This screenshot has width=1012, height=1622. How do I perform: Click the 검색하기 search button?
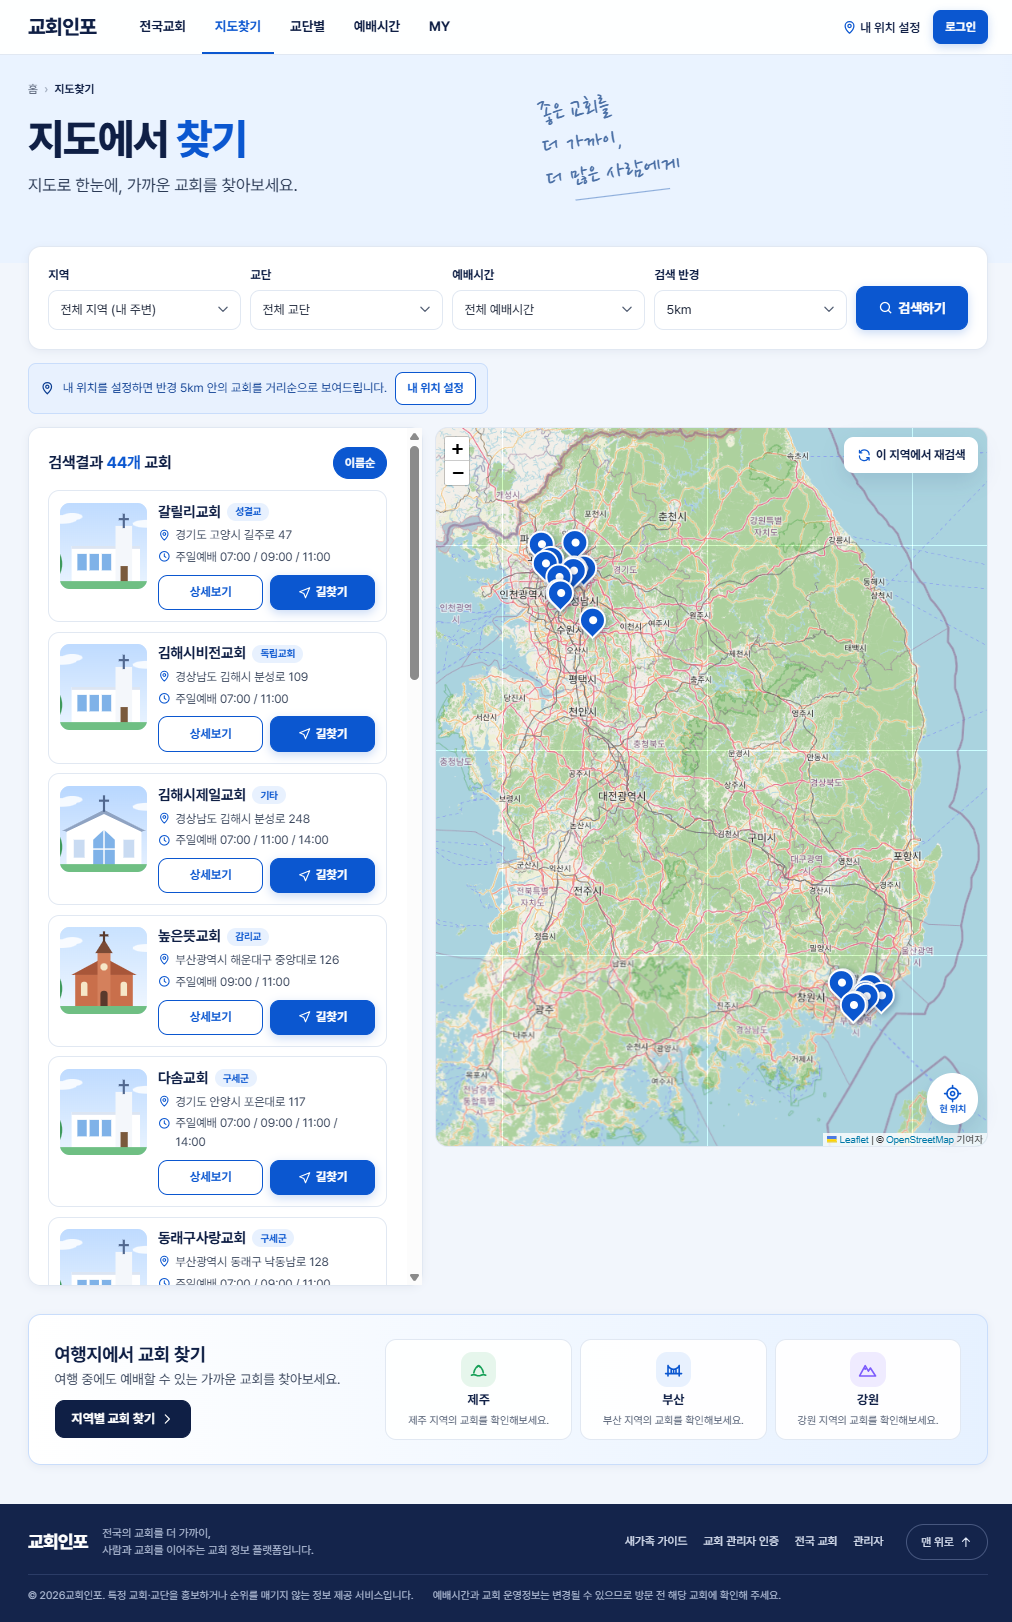912,308
